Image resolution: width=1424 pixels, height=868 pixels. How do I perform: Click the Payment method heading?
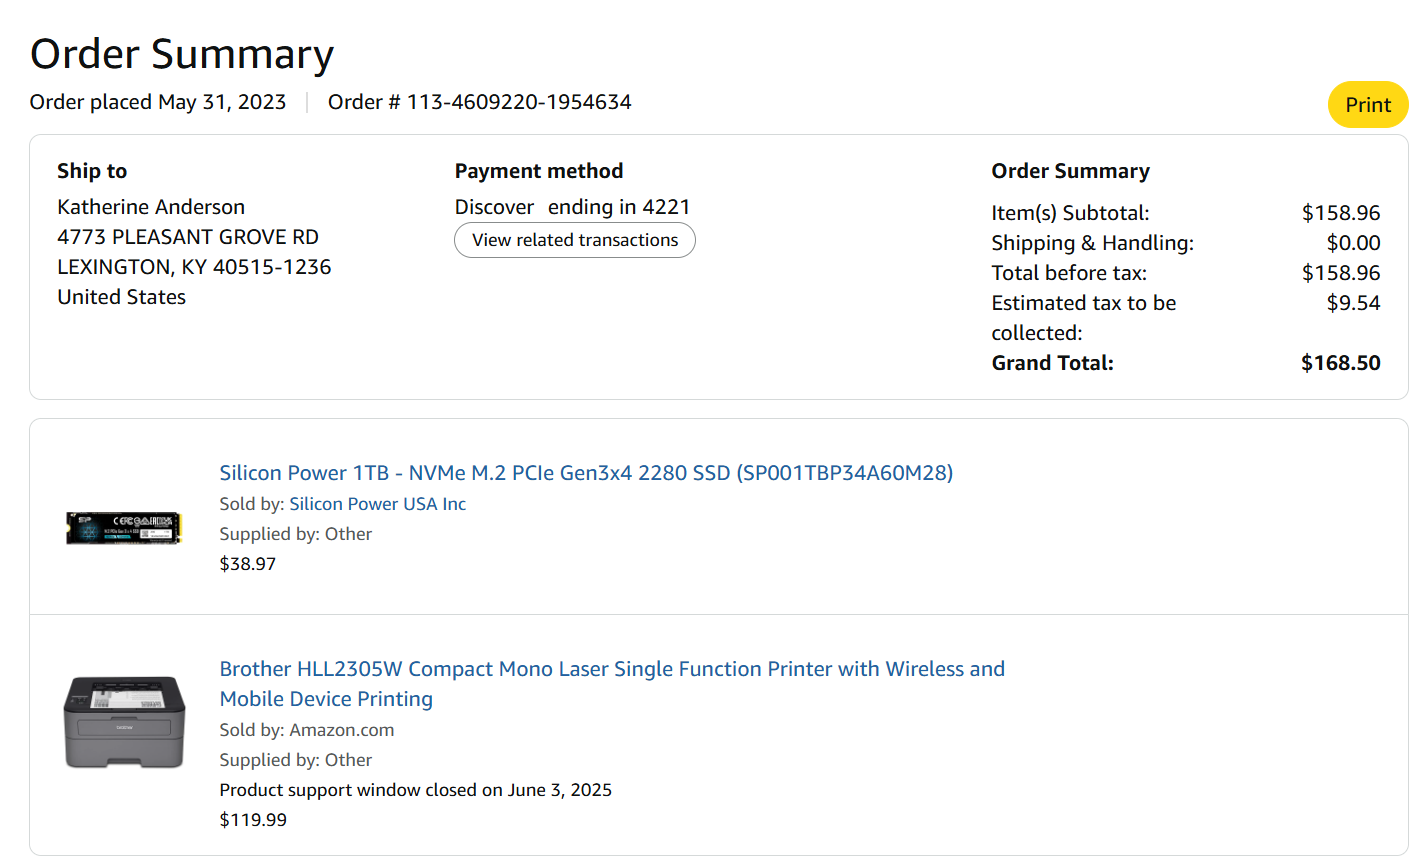point(539,171)
